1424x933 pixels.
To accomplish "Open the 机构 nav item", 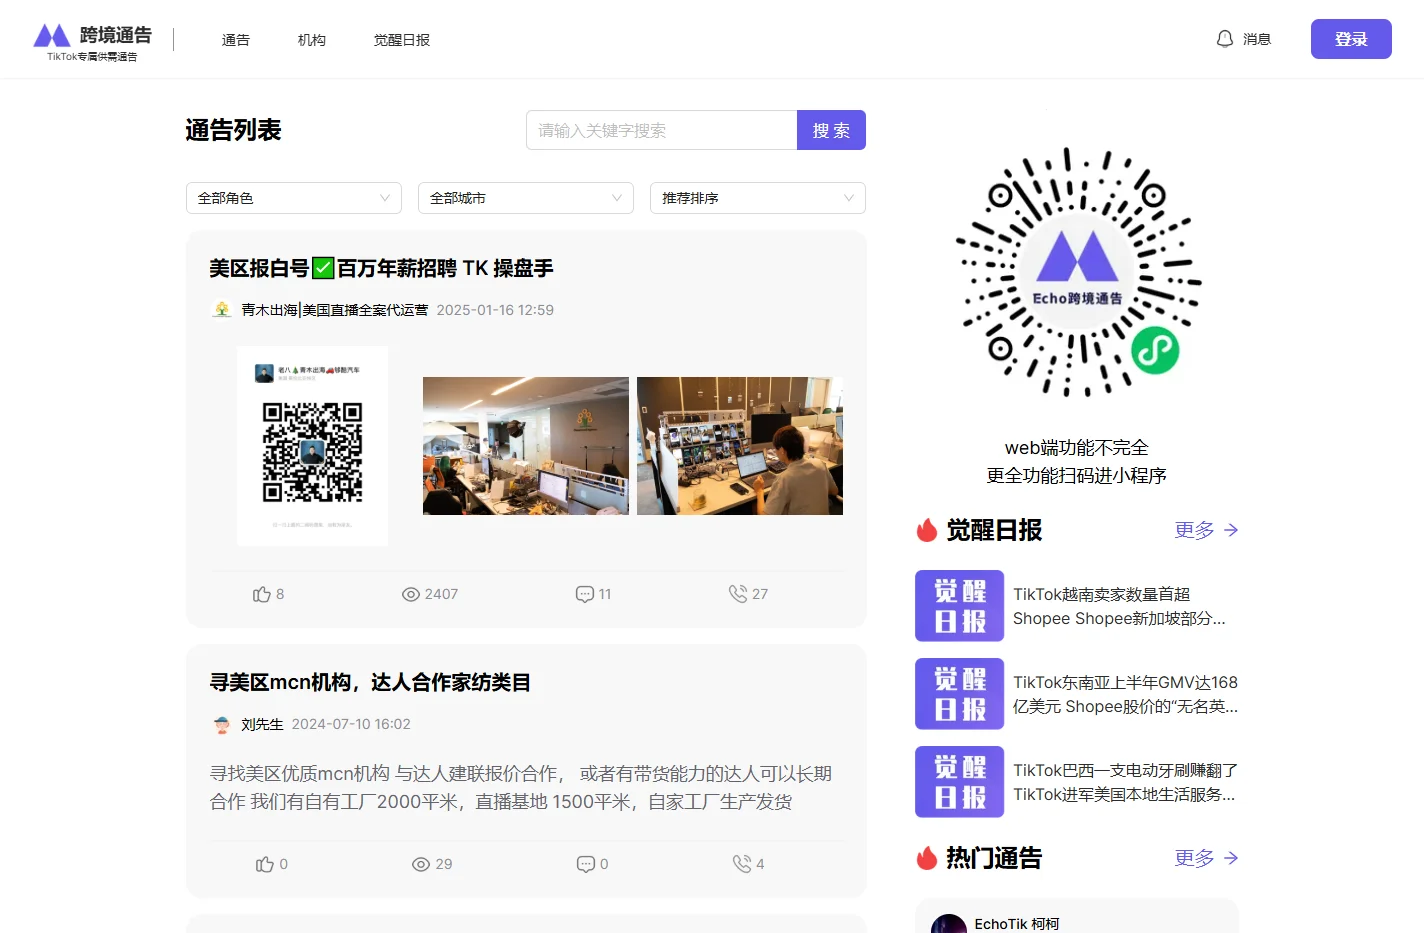I will tap(312, 40).
